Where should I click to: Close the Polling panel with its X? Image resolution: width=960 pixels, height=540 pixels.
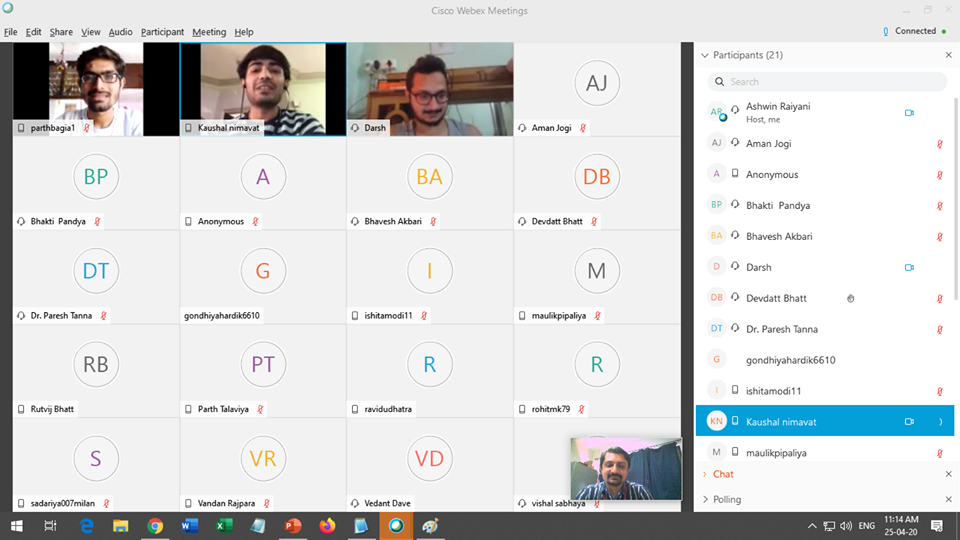click(948, 499)
